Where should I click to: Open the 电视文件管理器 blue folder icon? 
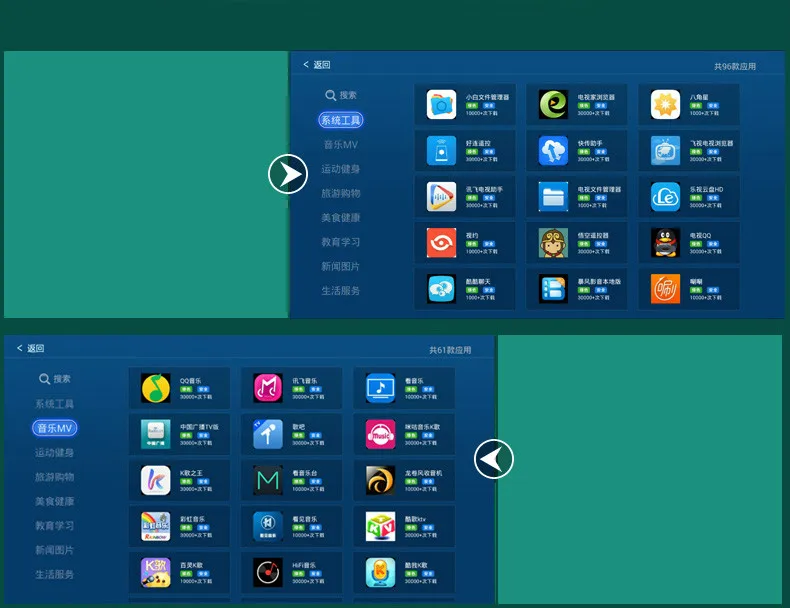553,197
